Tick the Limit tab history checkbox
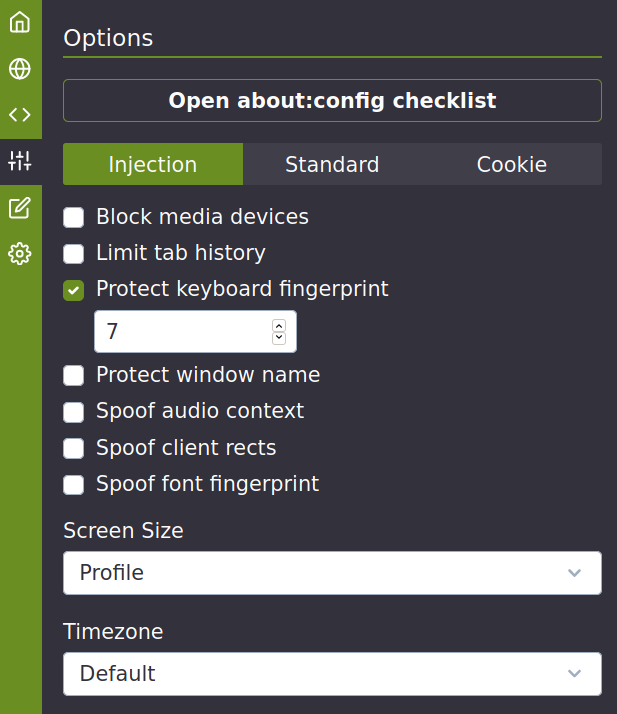617x714 pixels. pos(74,254)
